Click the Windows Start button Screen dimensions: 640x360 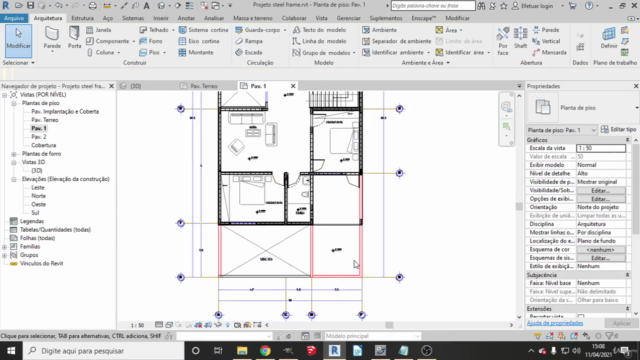11,351
